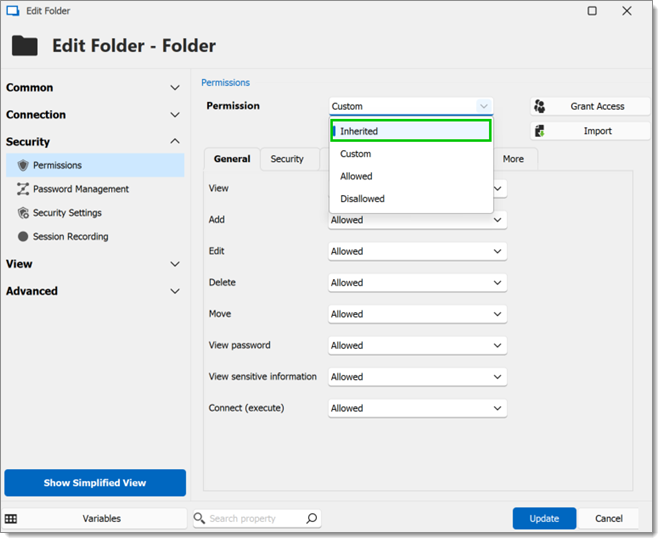Click the Import icon
This screenshot has height=543, width=663.
(540, 131)
